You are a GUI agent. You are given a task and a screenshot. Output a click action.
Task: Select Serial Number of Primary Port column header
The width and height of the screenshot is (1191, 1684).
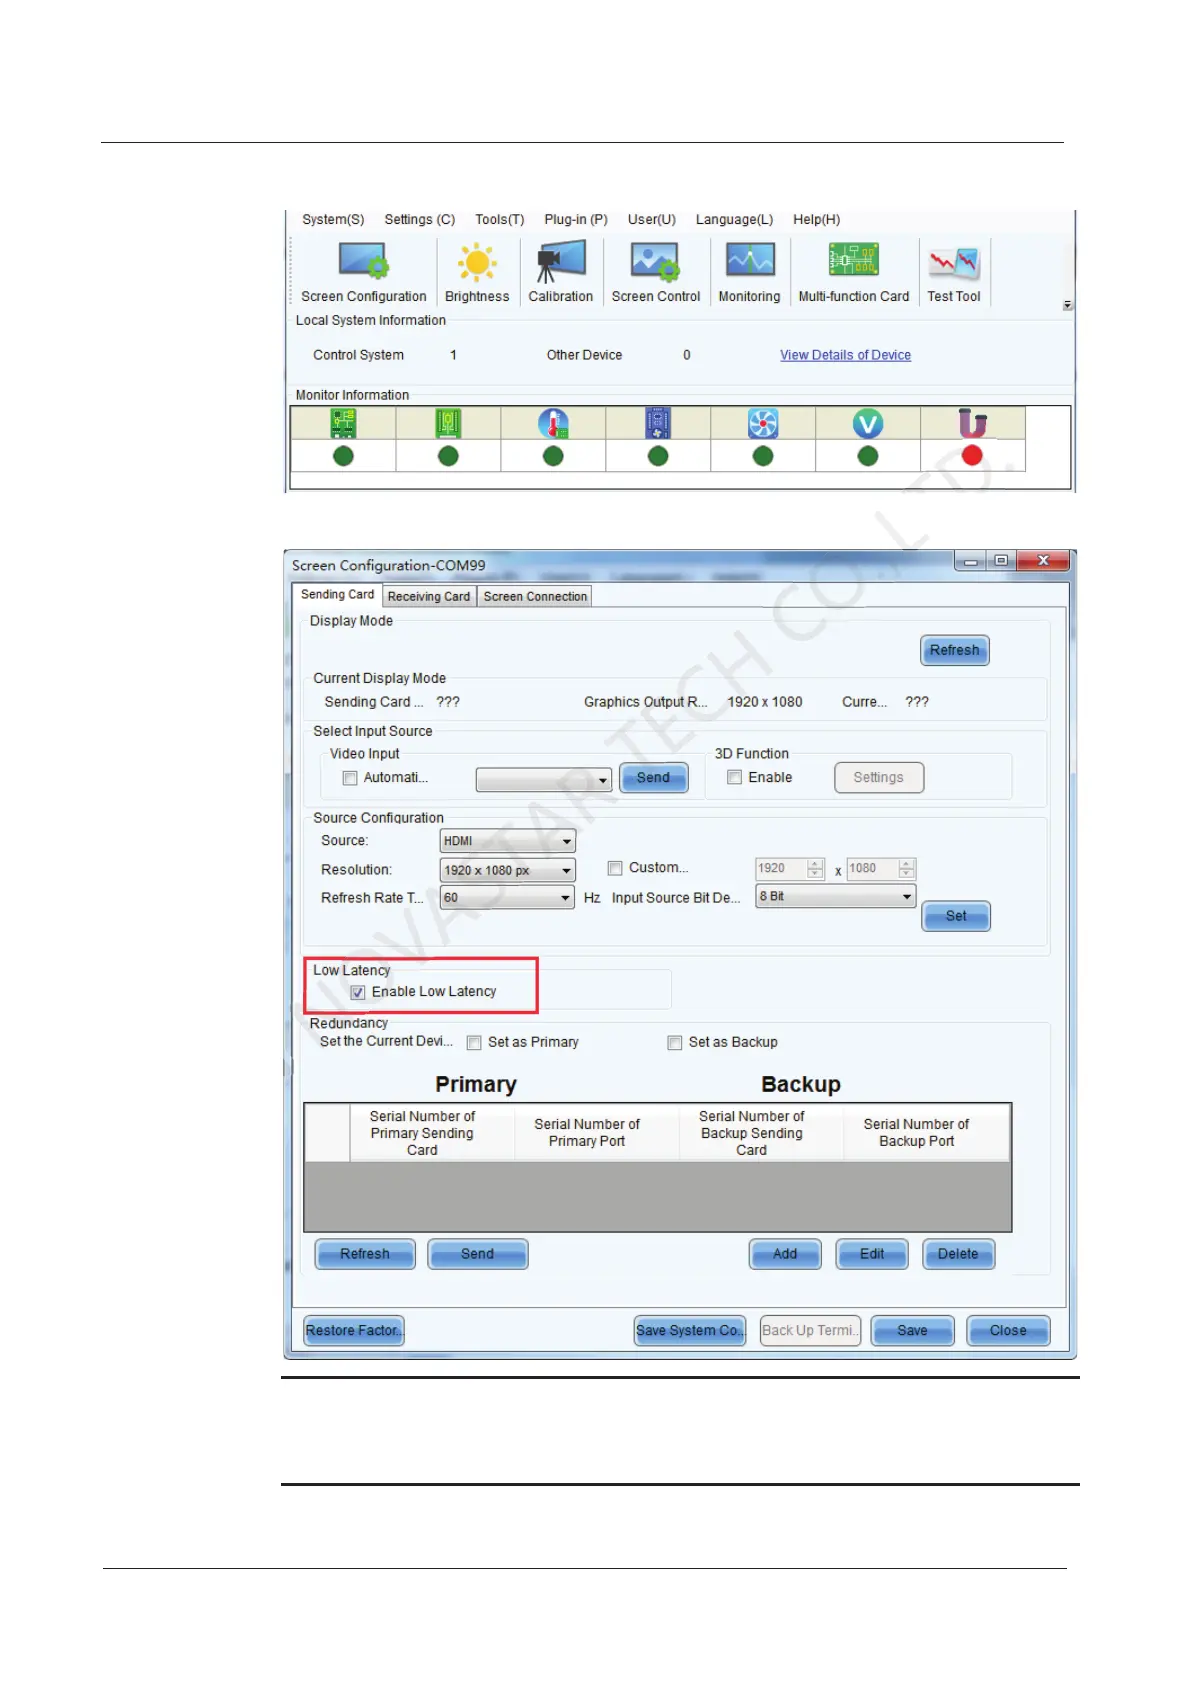(x=597, y=1133)
